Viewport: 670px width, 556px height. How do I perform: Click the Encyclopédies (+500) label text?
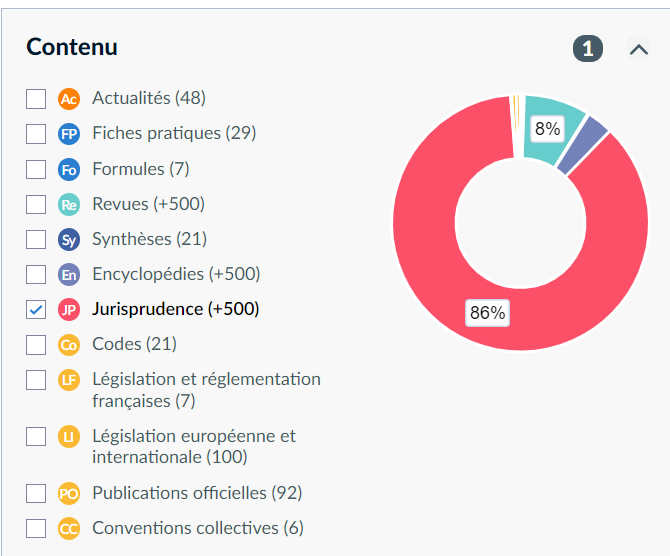[176, 274]
